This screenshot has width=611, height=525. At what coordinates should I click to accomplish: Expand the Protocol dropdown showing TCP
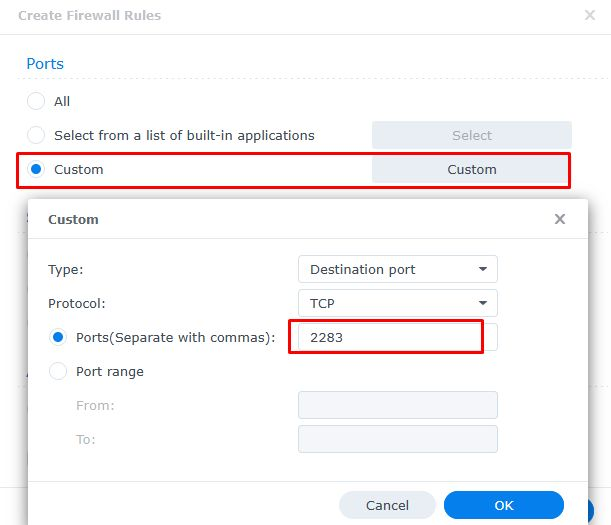point(397,303)
